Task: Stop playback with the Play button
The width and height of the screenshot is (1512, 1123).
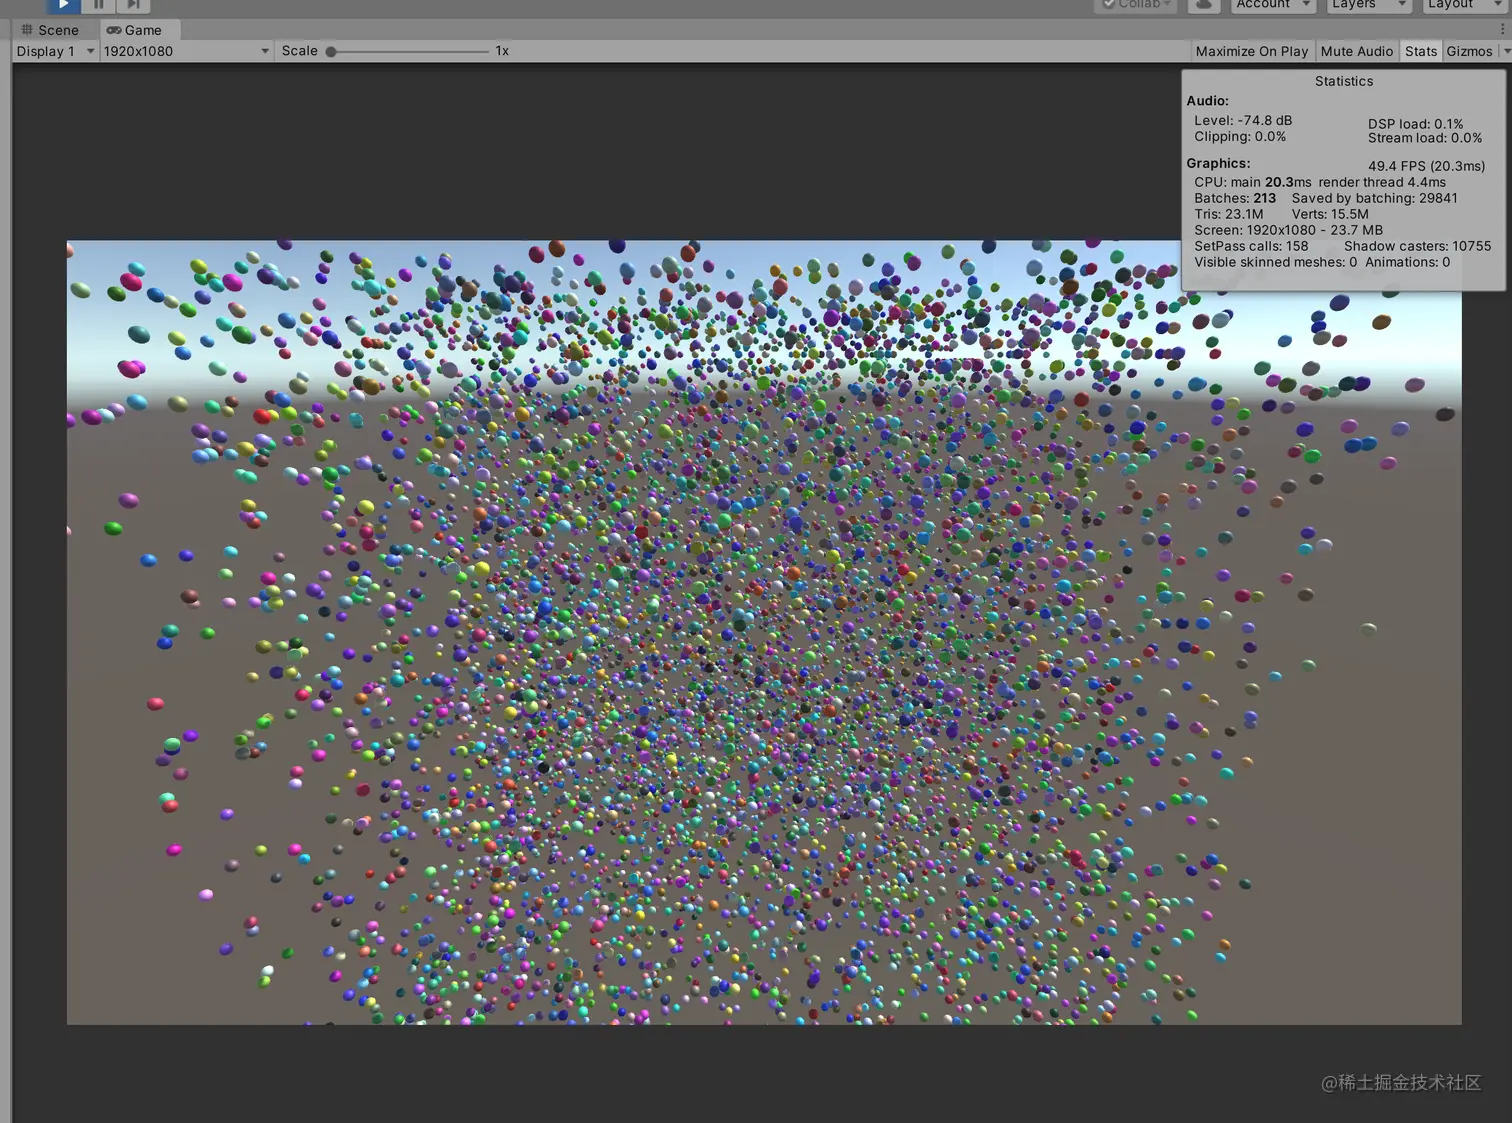Action: coord(63,5)
